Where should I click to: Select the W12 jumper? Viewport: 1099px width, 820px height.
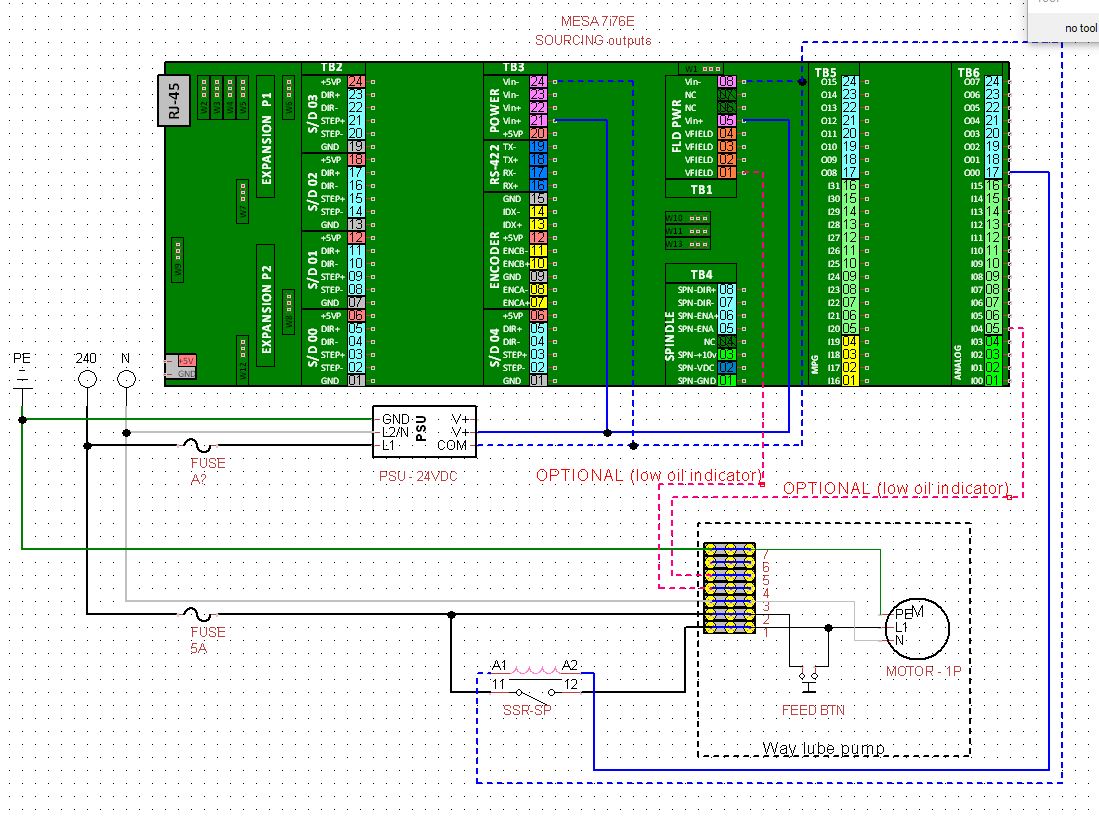pos(243,359)
